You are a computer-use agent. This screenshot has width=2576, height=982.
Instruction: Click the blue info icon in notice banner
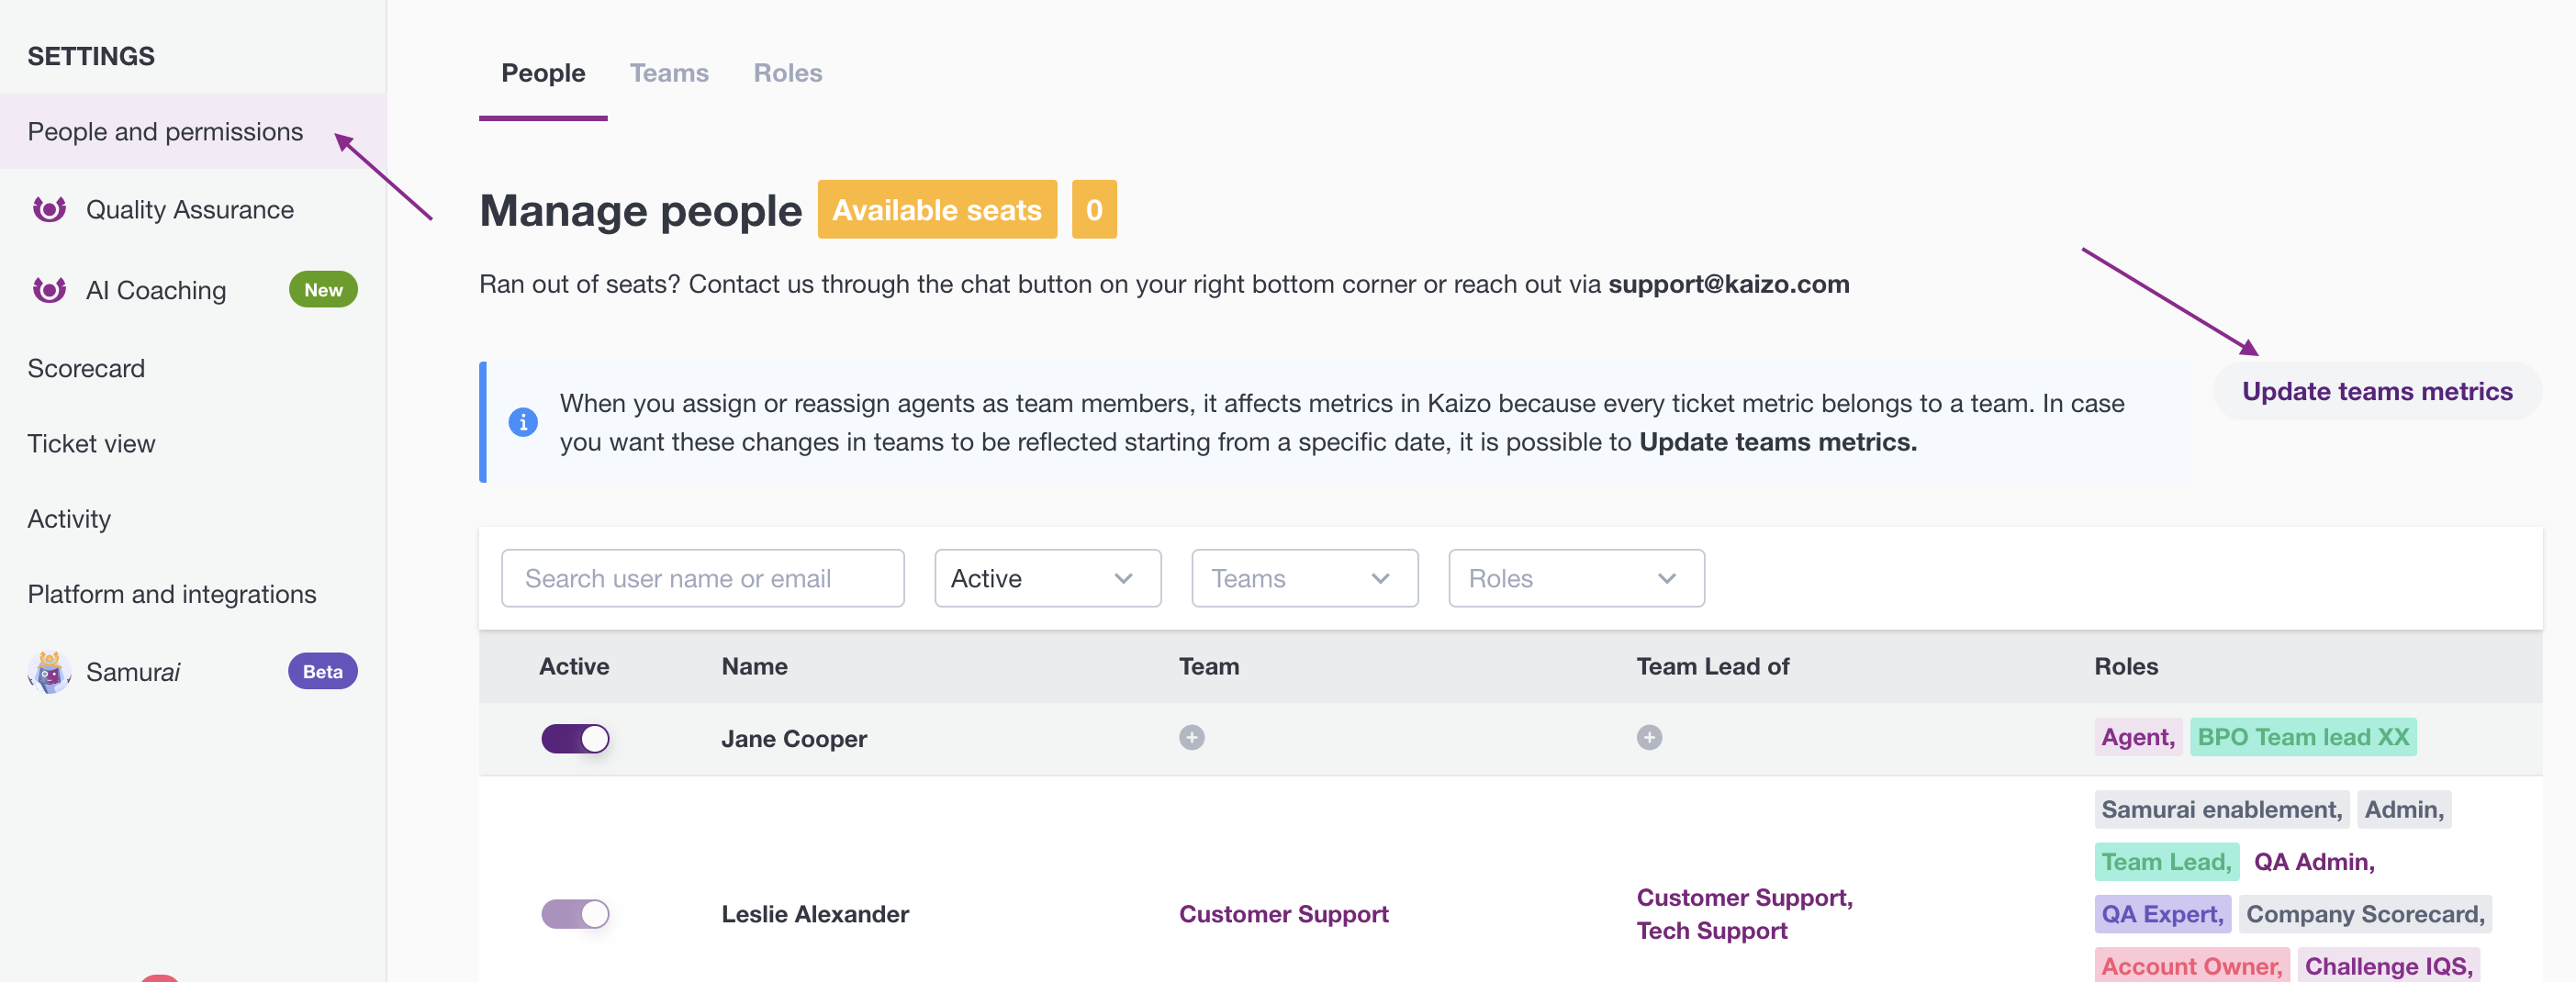click(523, 422)
